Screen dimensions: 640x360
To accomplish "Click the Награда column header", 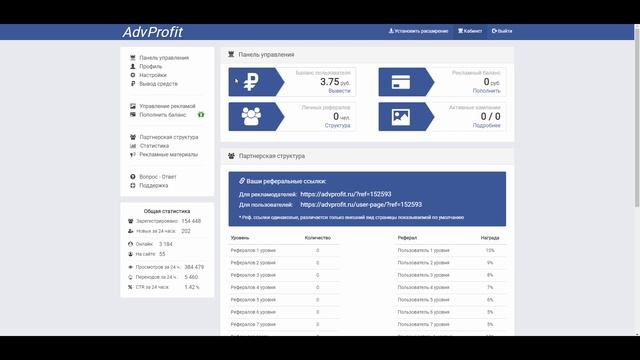I will [490, 238].
